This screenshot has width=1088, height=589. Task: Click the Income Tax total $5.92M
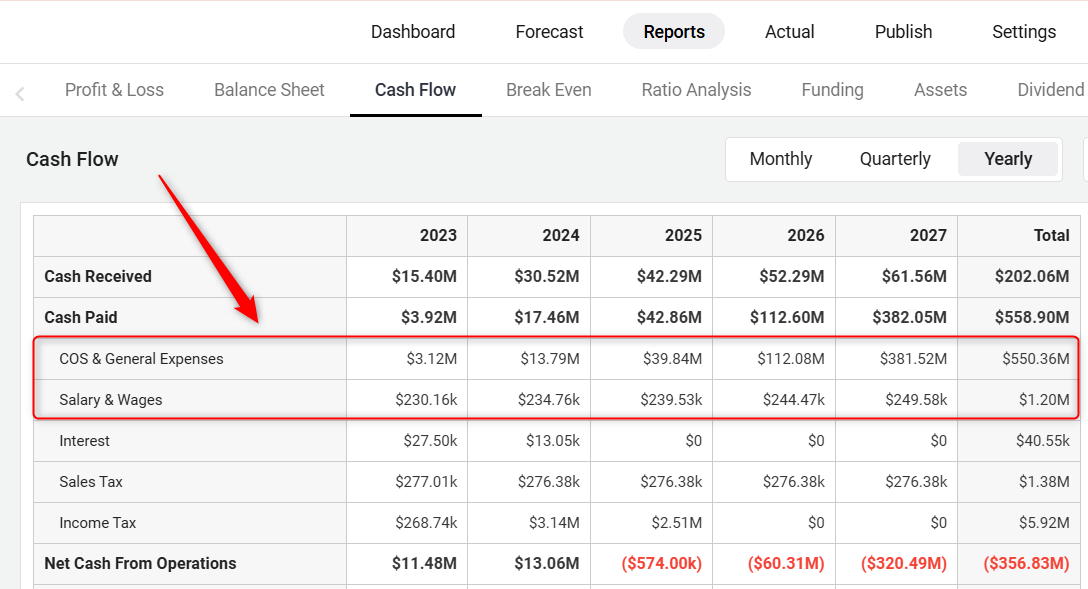(x=1044, y=522)
